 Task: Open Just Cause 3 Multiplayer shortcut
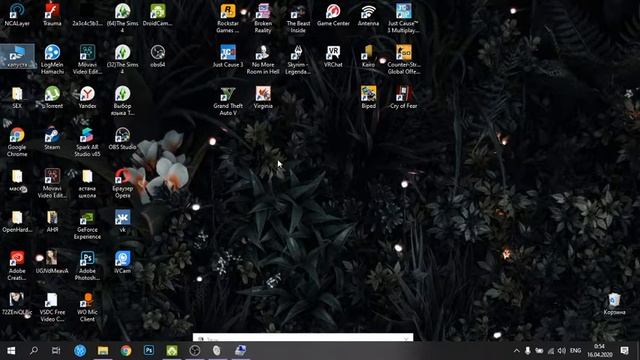tap(403, 18)
